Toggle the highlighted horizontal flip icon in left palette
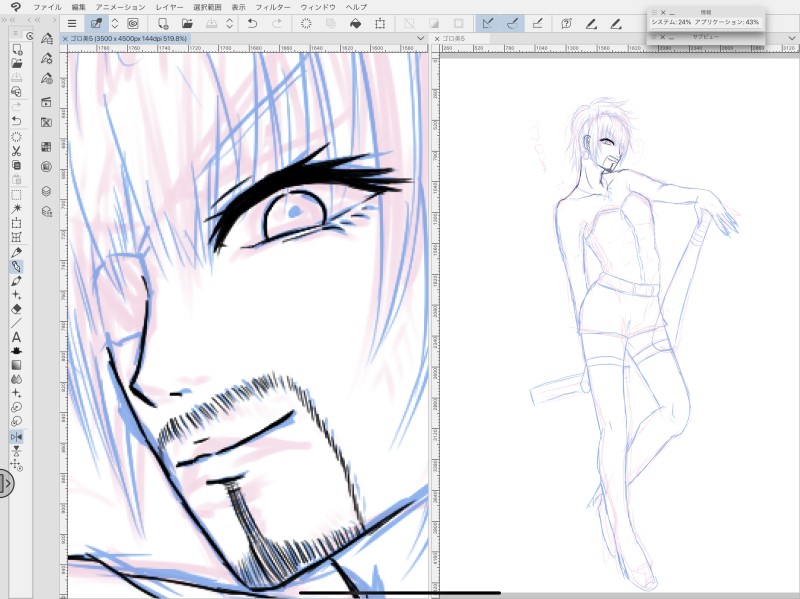800x599 pixels. (x=16, y=437)
